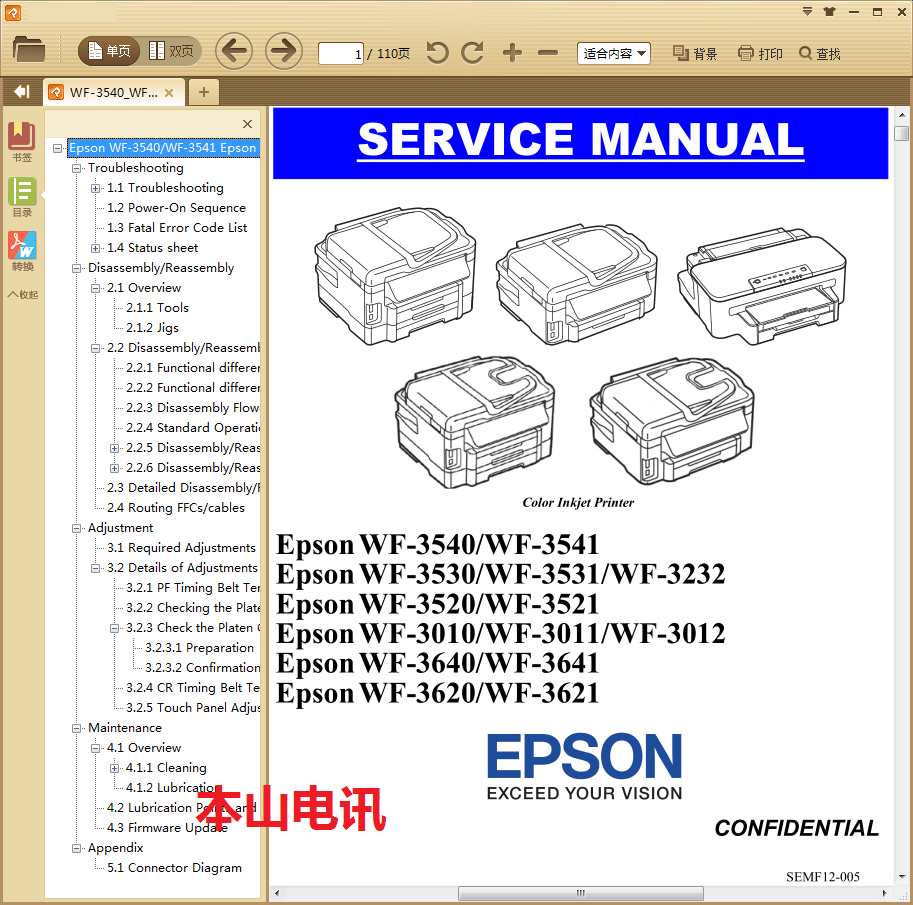Image resolution: width=913 pixels, height=905 pixels.
Task: Click the scroll right arrow
Action: pyautogui.click(x=884, y=893)
